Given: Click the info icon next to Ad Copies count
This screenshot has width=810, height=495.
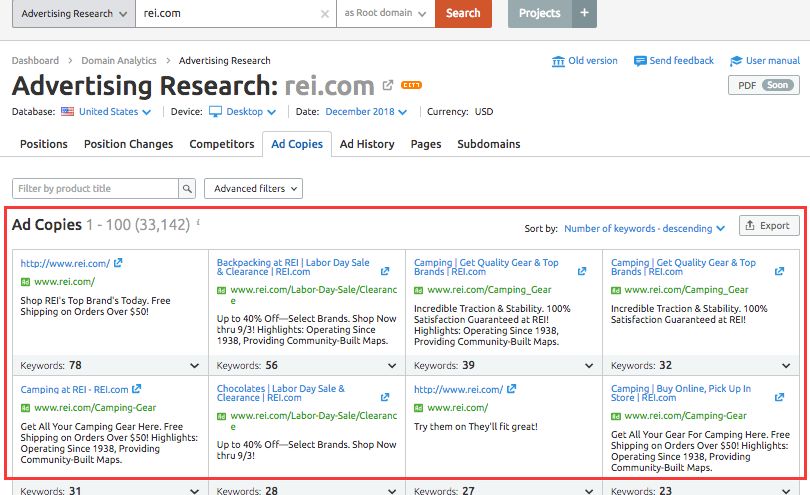Looking at the screenshot, I should [198, 223].
